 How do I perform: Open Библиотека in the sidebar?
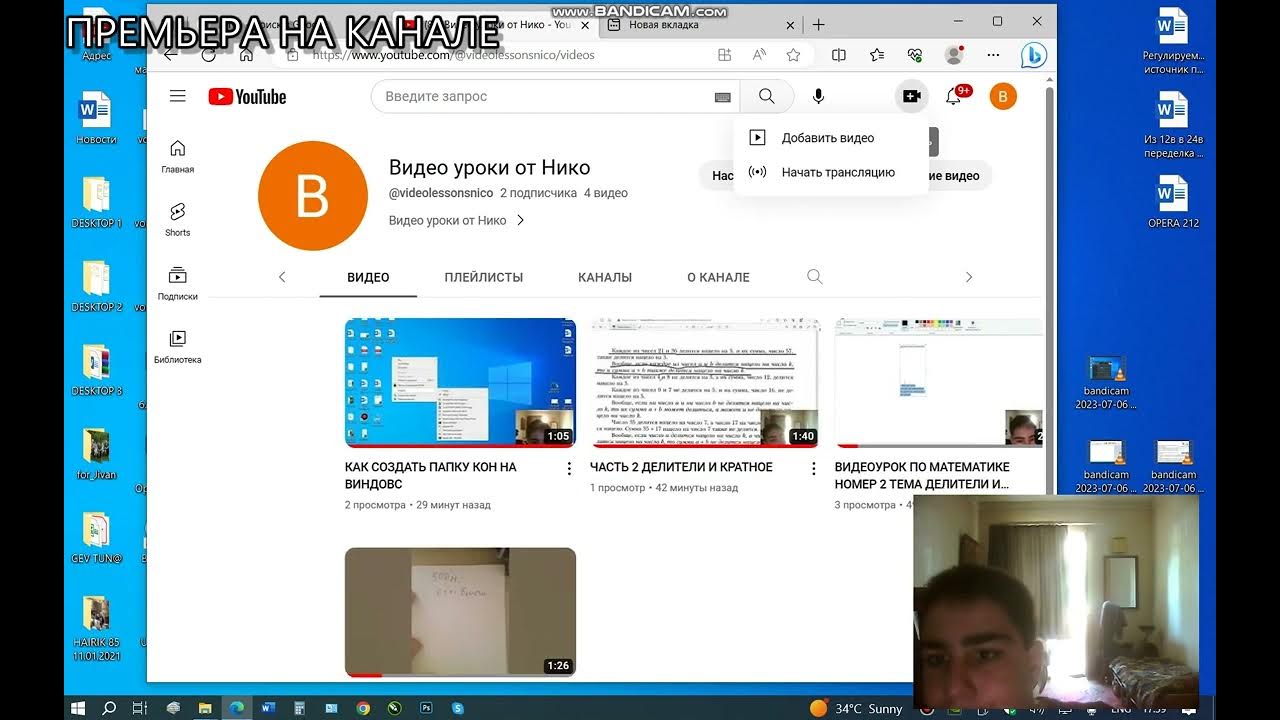coord(178,347)
